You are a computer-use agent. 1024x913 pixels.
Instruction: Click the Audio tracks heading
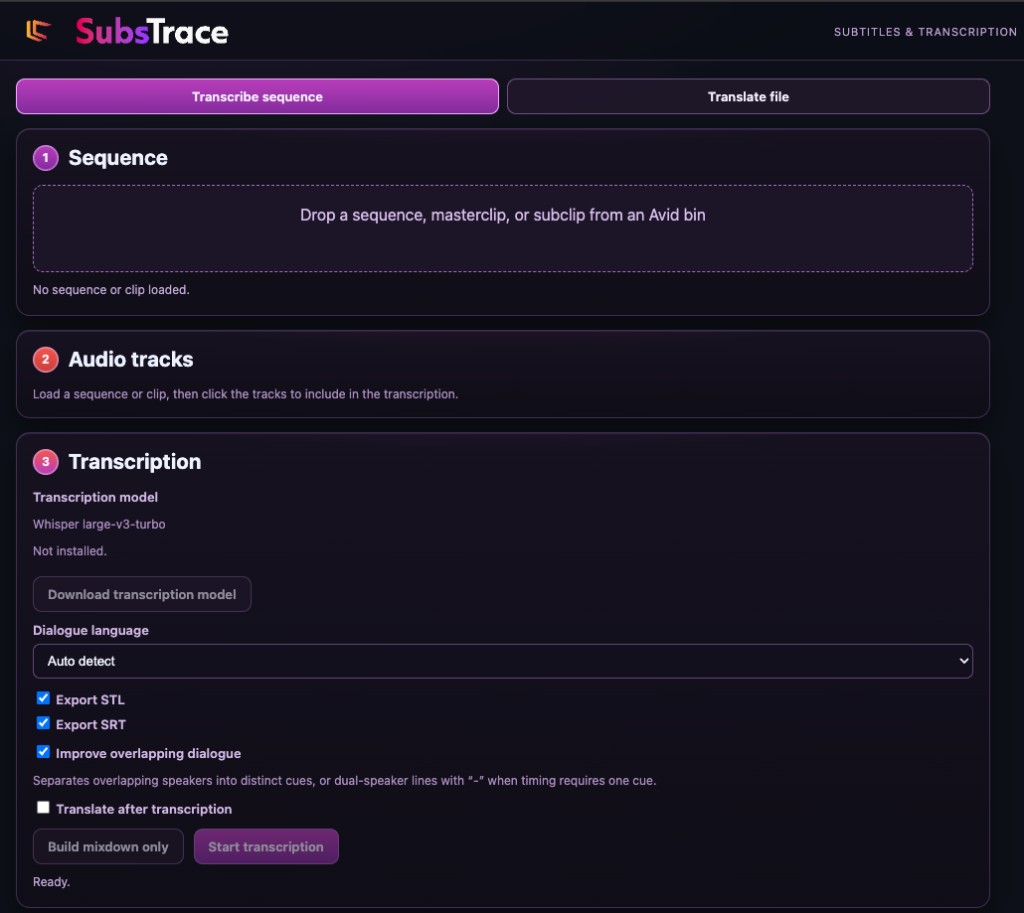point(131,359)
